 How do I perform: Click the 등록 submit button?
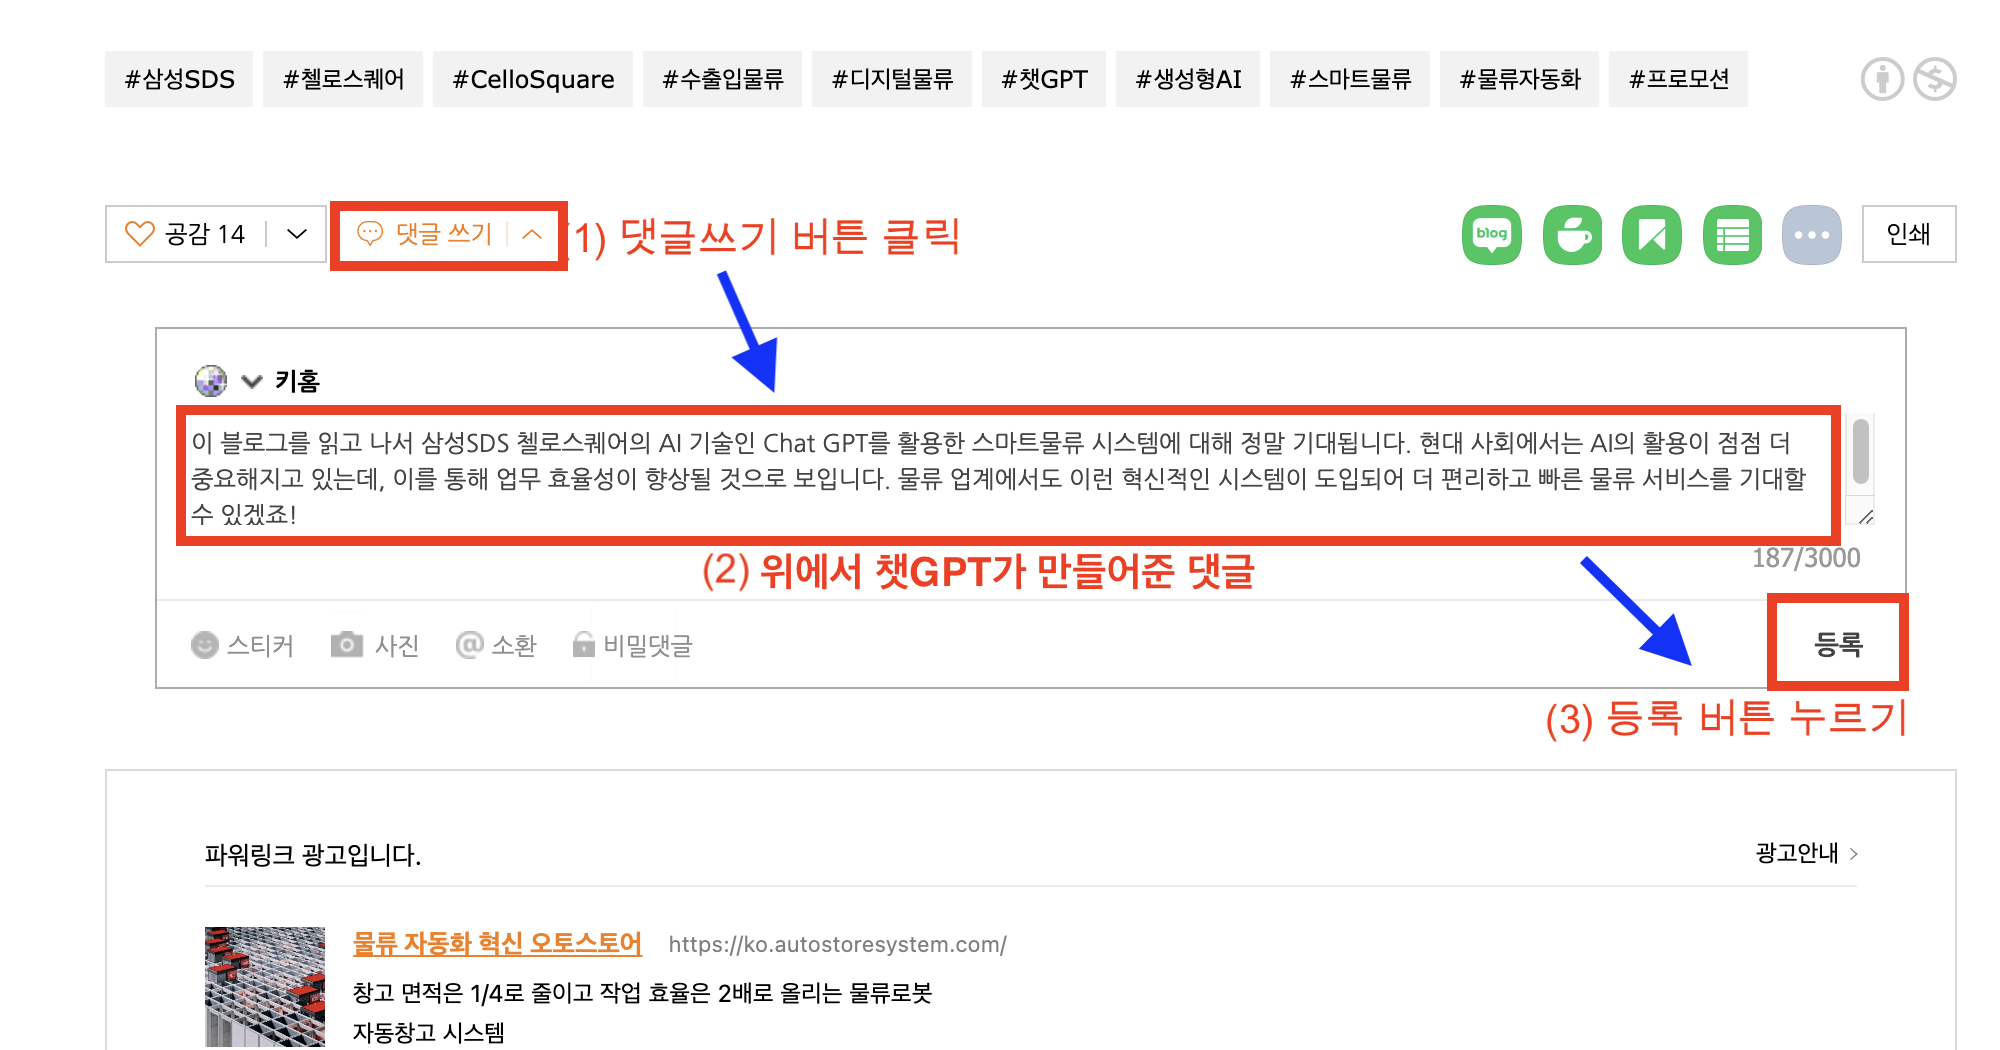click(1838, 643)
